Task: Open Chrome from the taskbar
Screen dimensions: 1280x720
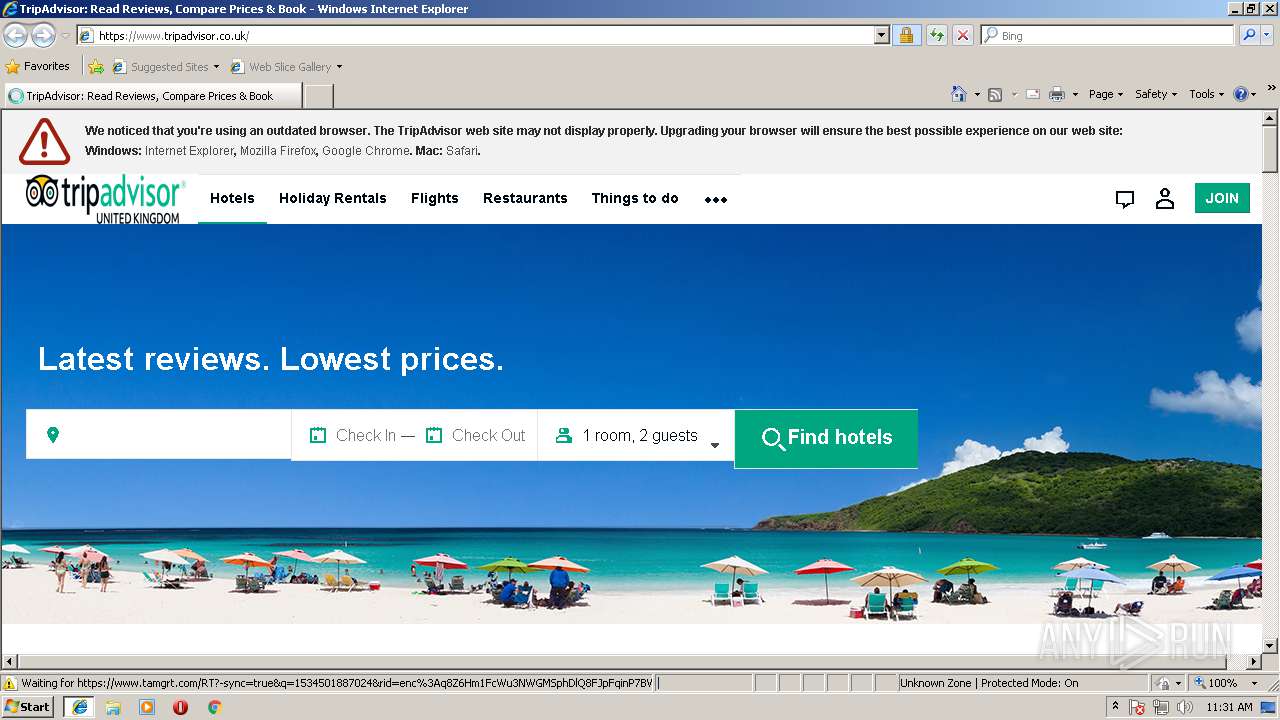Action: (214, 707)
